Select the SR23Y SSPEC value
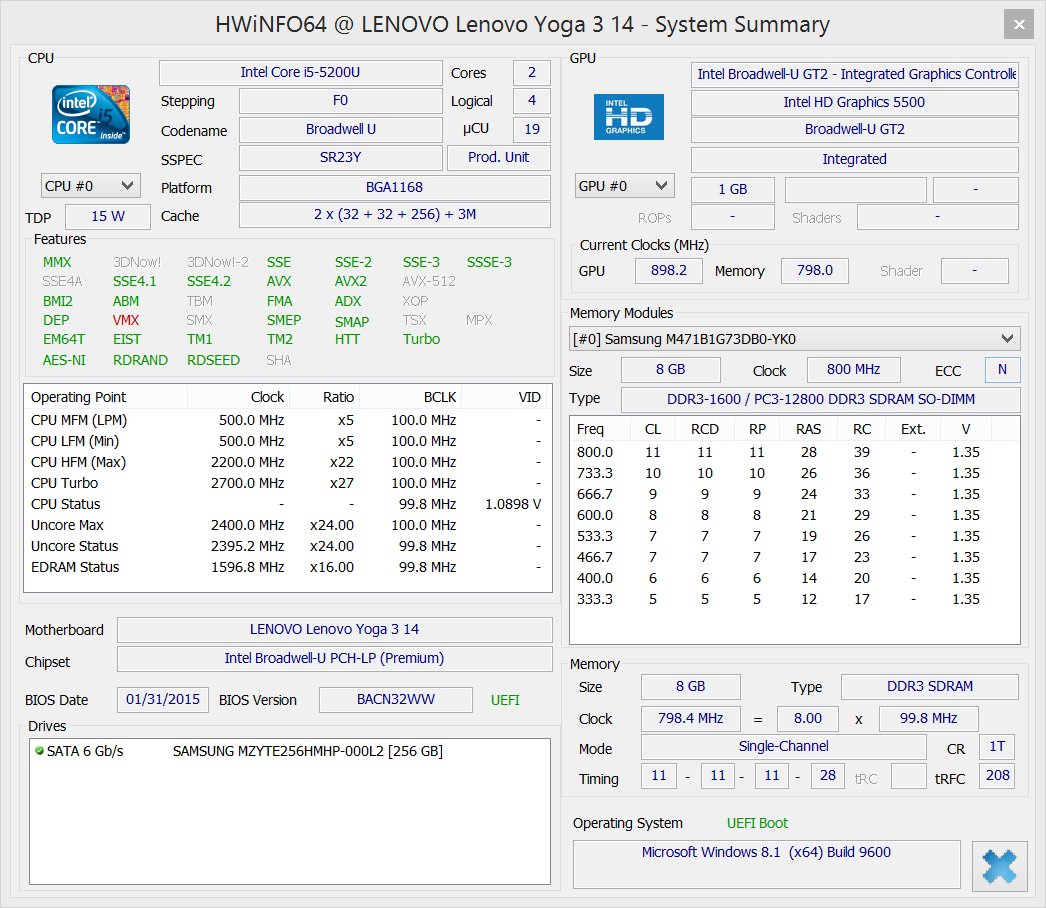The width and height of the screenshot is (1046, 908). (340, 157)
